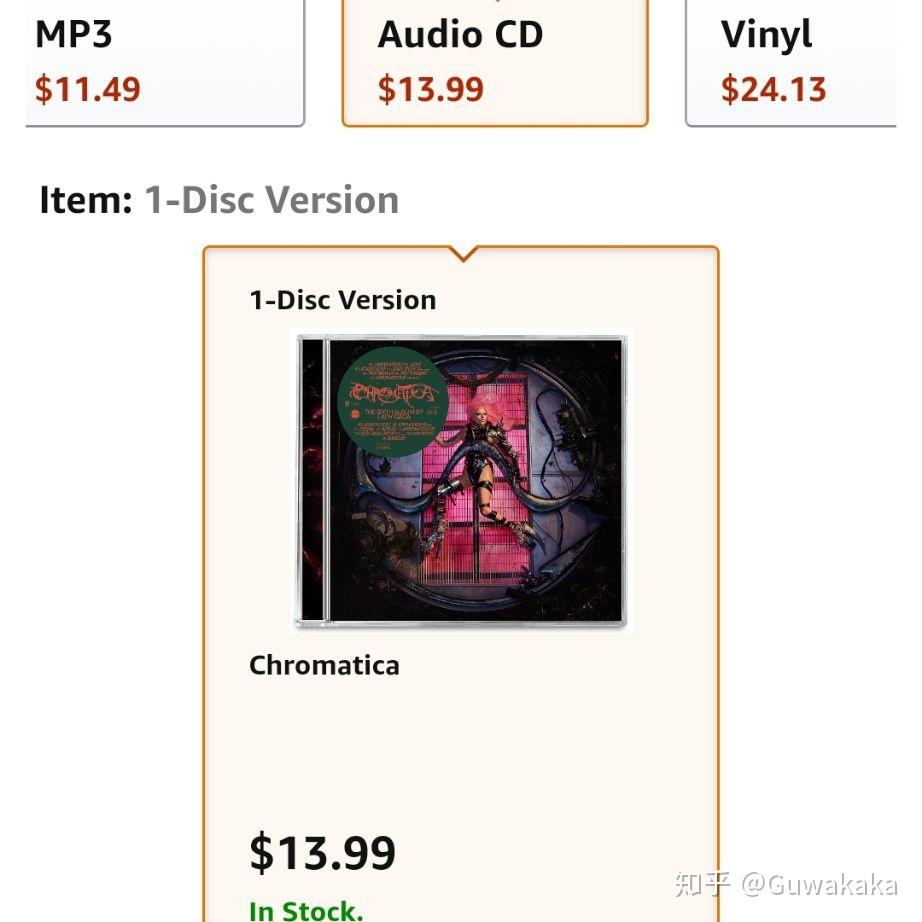Click empty space below Chromatica title in card
Image resolution: width=922 pixels, height=922 pixels.
click(462, 753)
